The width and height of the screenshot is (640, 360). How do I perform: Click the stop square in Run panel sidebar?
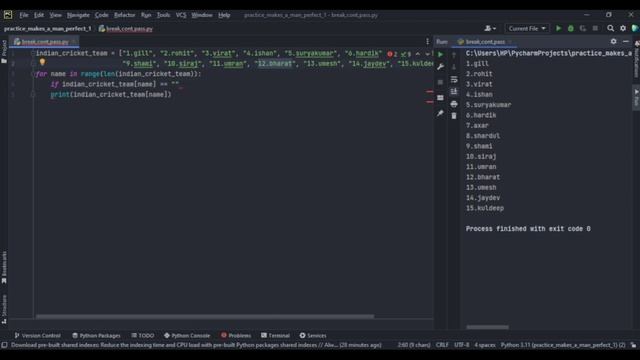click(x=440, y=82)
